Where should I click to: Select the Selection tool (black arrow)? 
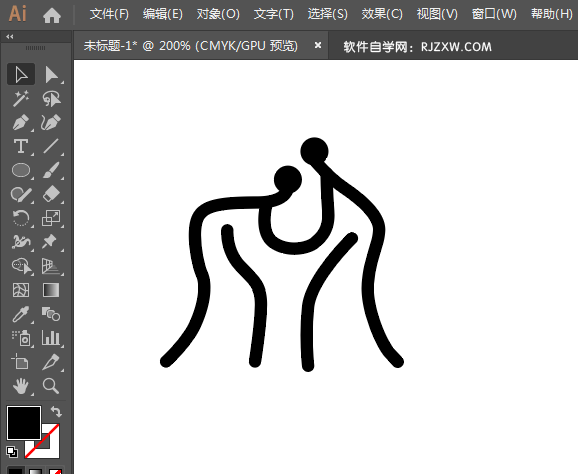click(21, 74)
